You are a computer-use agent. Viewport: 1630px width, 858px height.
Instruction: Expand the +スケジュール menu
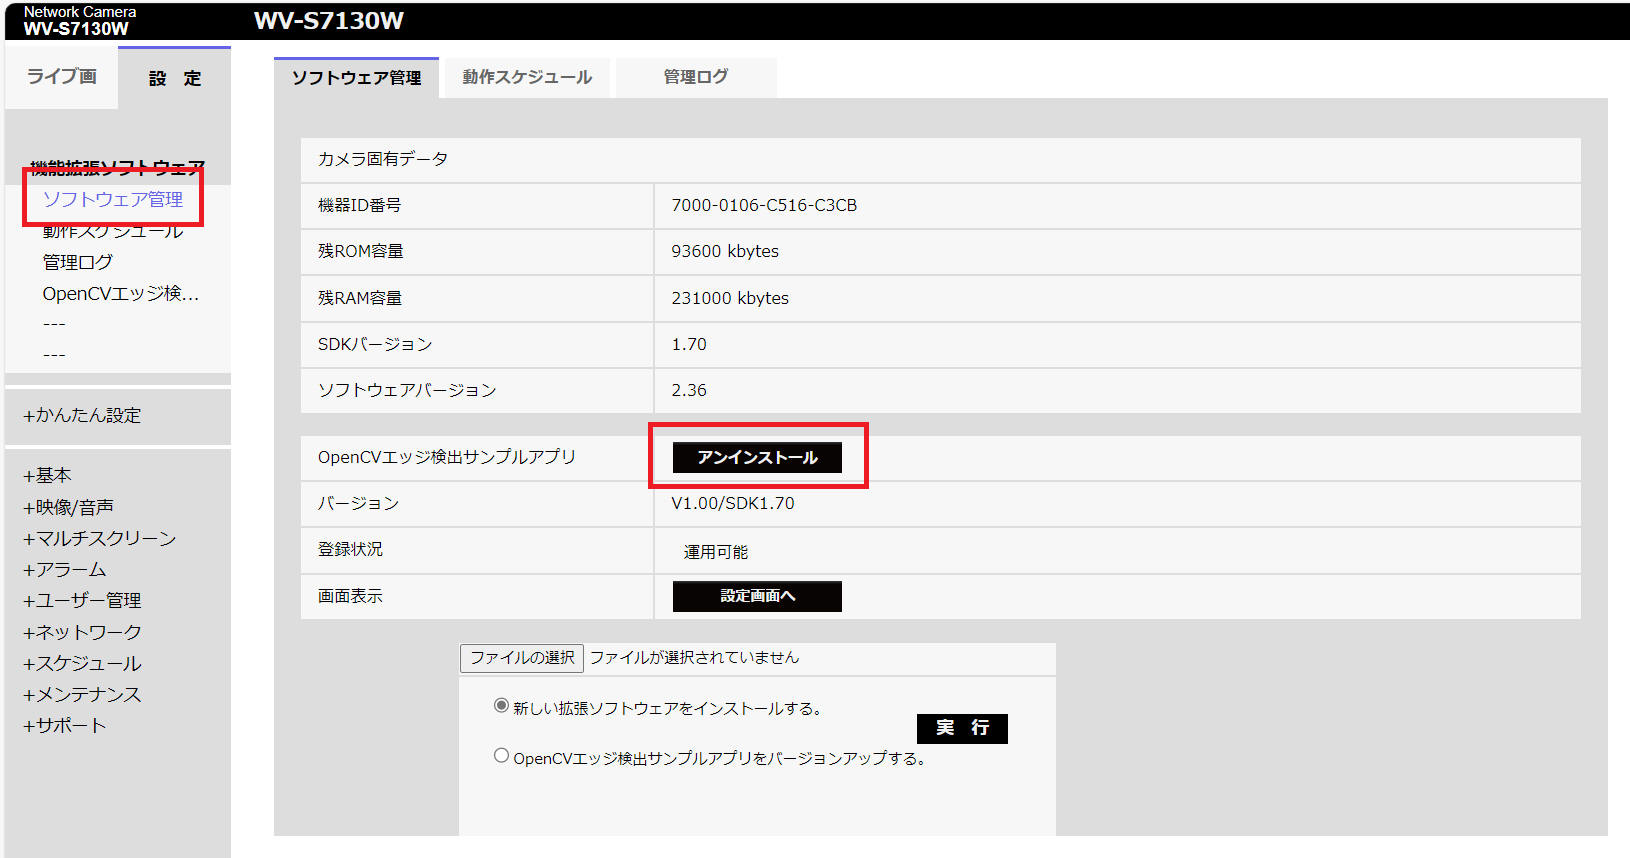pyautogui.click(x=82, y=663)
